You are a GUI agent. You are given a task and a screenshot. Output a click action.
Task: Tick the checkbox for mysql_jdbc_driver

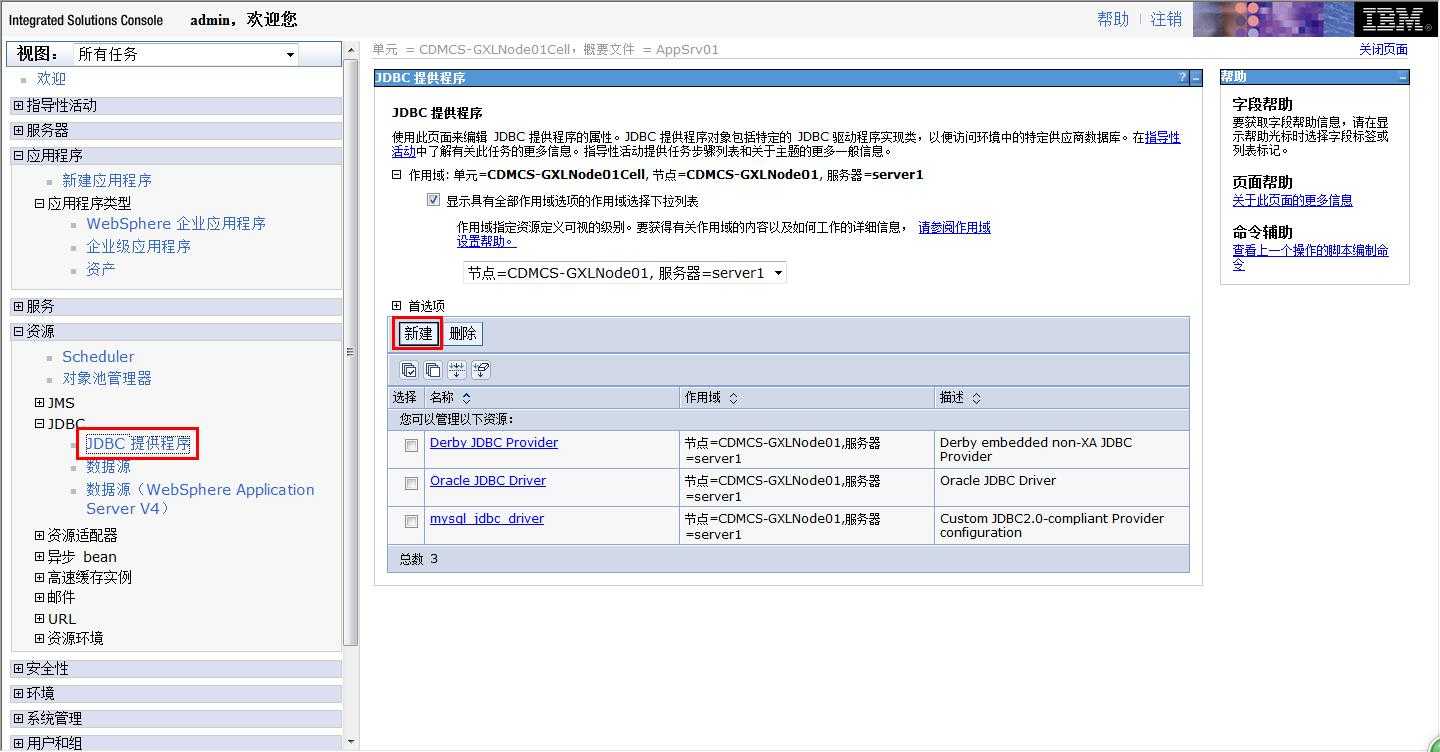[x=411, y=522]
